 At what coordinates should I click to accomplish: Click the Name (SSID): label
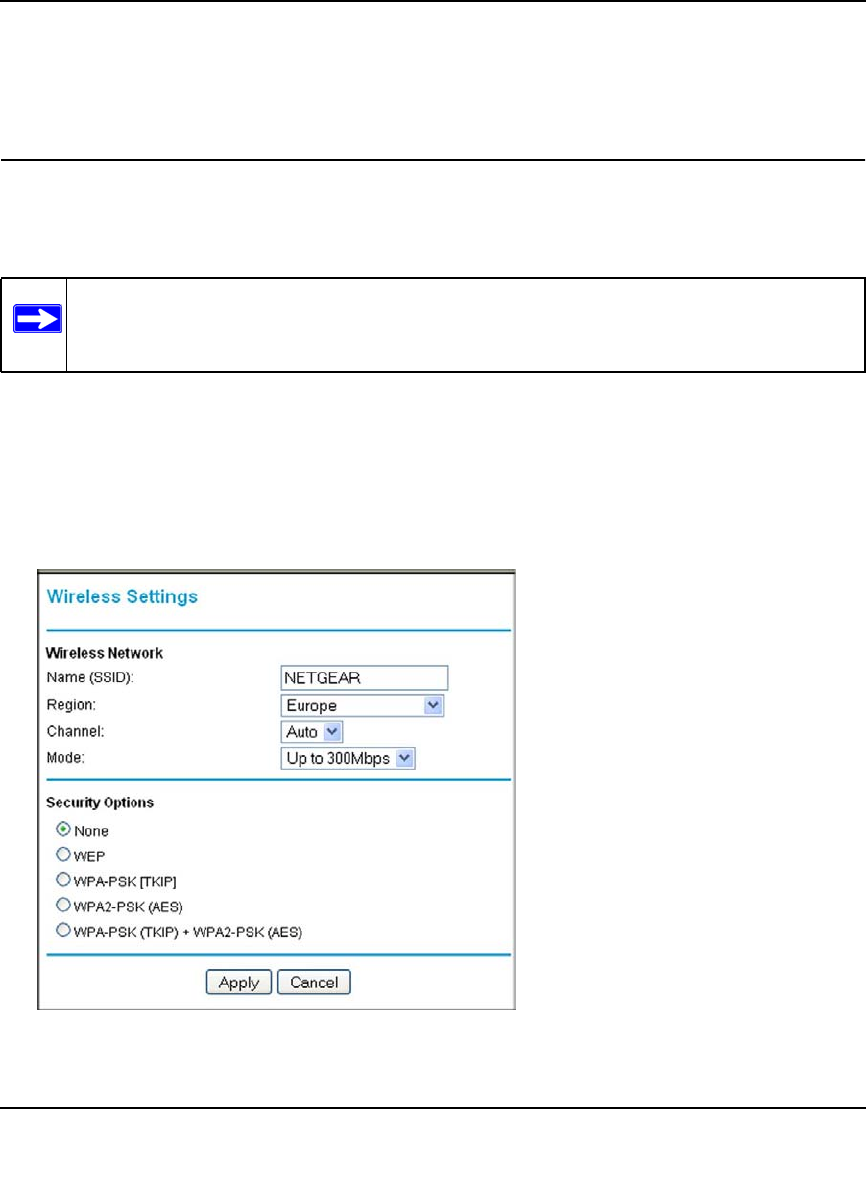pyautogui.click(x=90, y=677)
